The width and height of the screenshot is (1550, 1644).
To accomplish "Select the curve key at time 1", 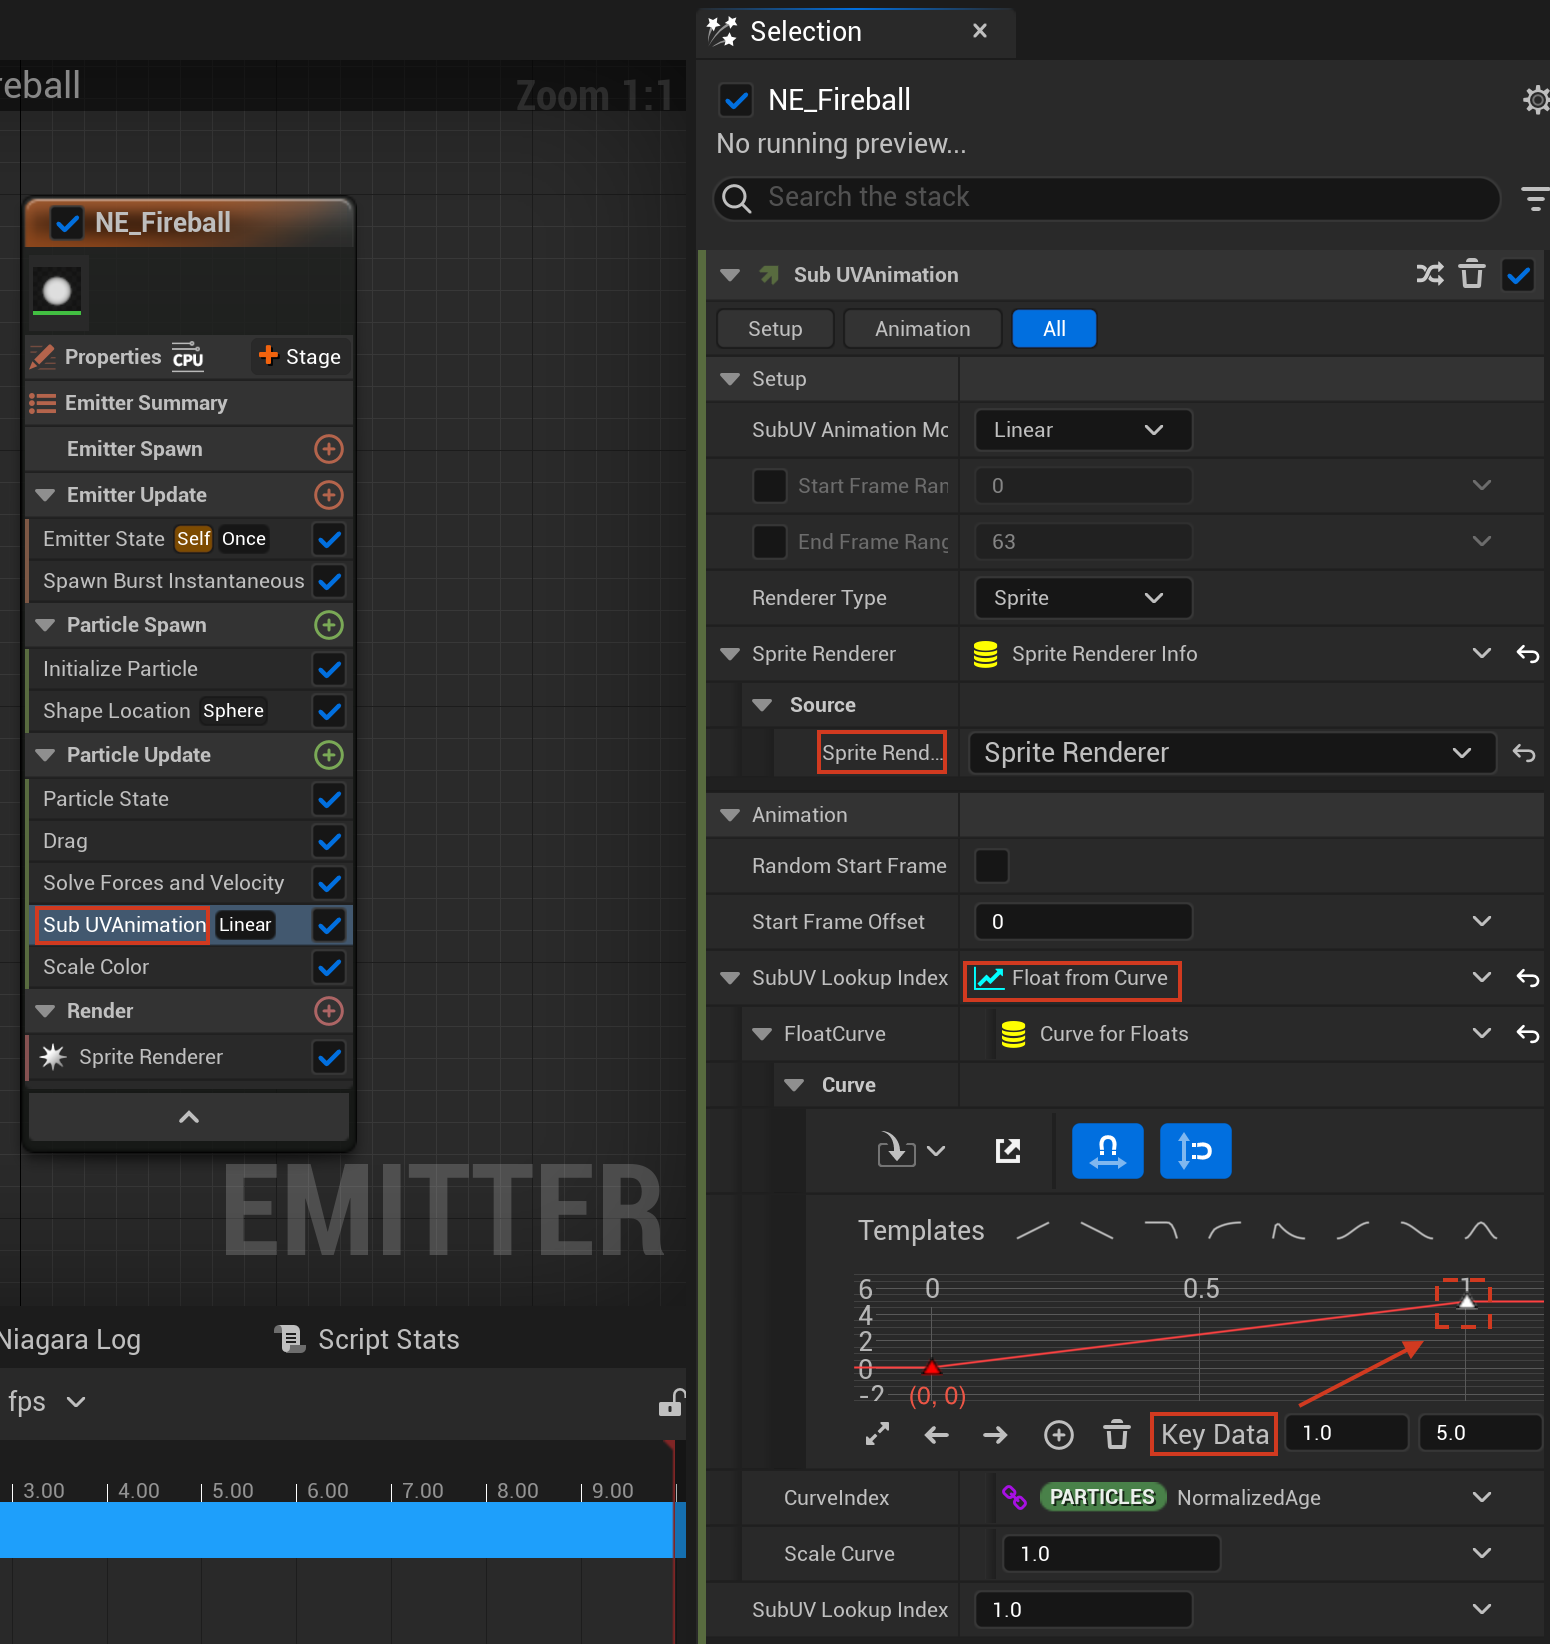I will pos(1466,1301).
